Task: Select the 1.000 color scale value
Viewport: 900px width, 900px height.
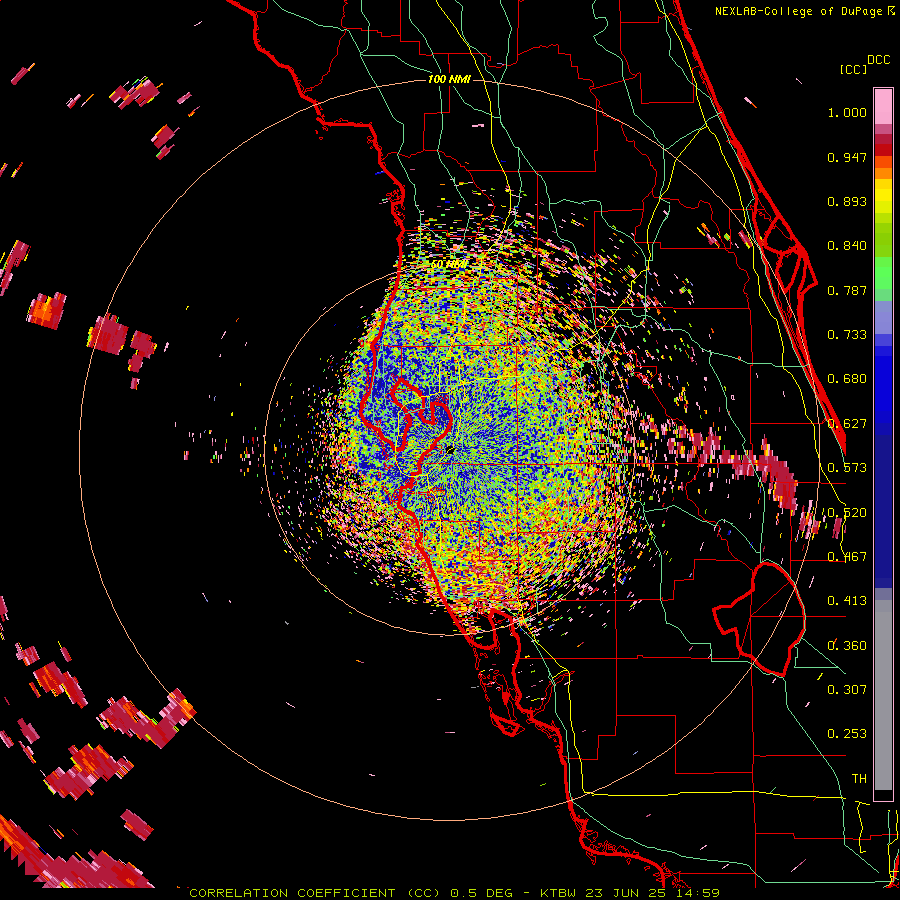Action: [847, 112]
